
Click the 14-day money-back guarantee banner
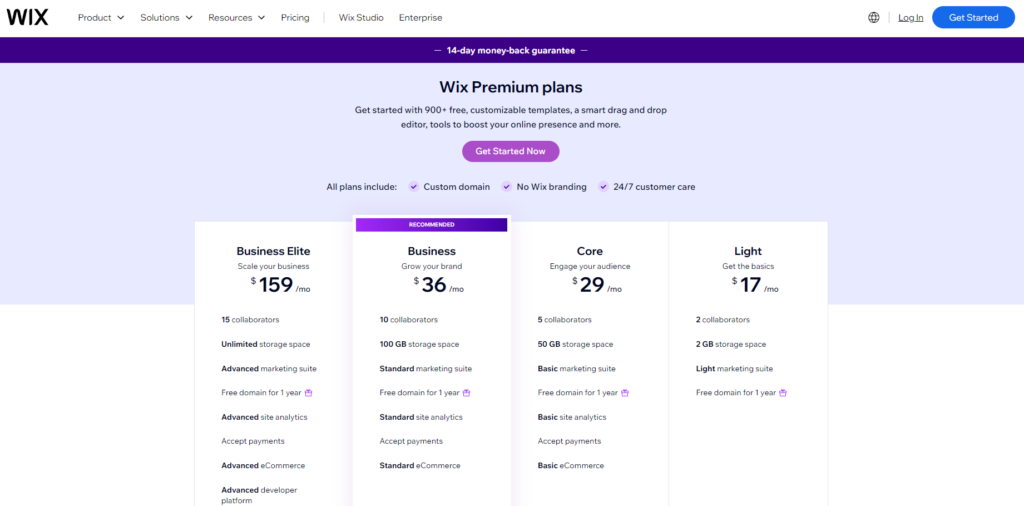tap(511, 50)
